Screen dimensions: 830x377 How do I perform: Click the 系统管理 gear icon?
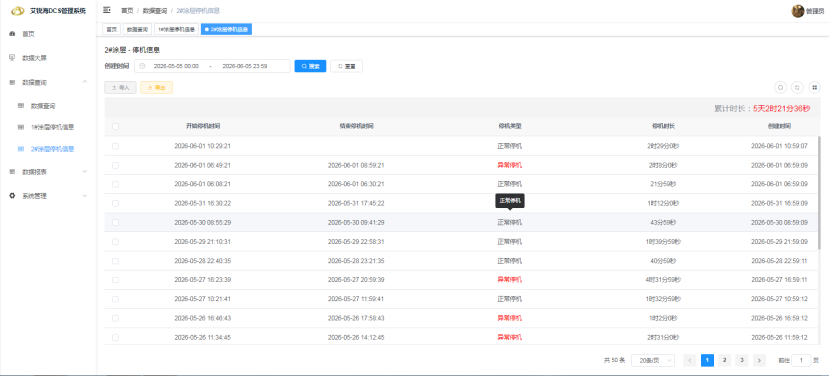tap(12, 195)
